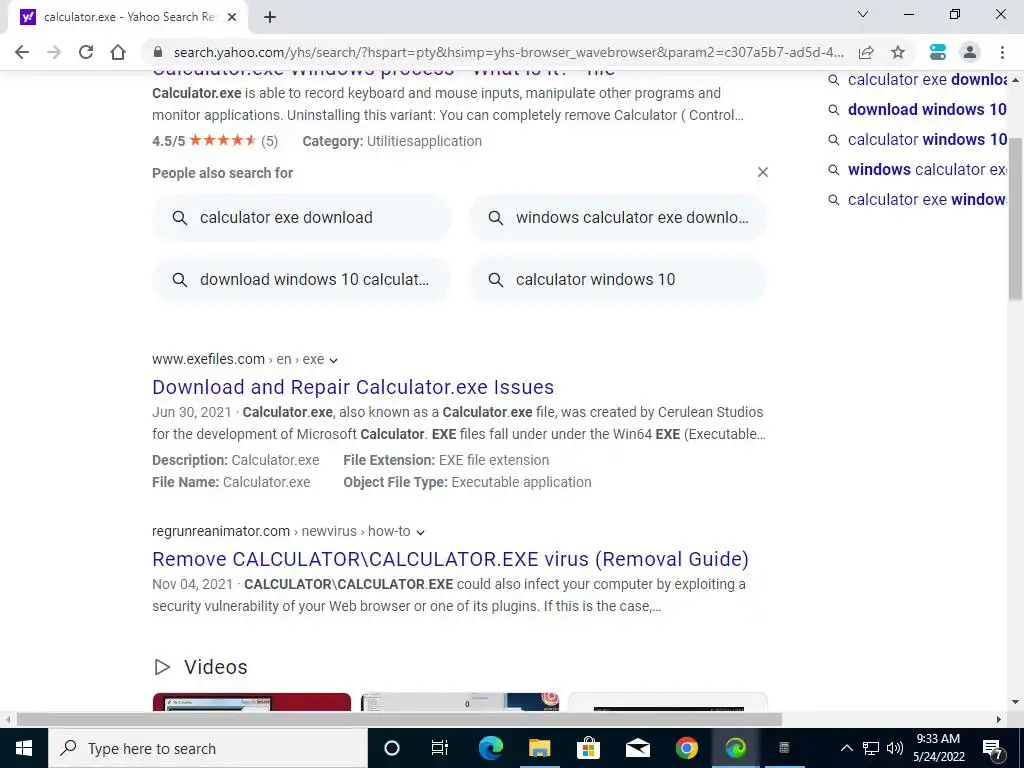Open Calculator app in taskbar
Screen dimensions: 1024x768
pos(784,748)
